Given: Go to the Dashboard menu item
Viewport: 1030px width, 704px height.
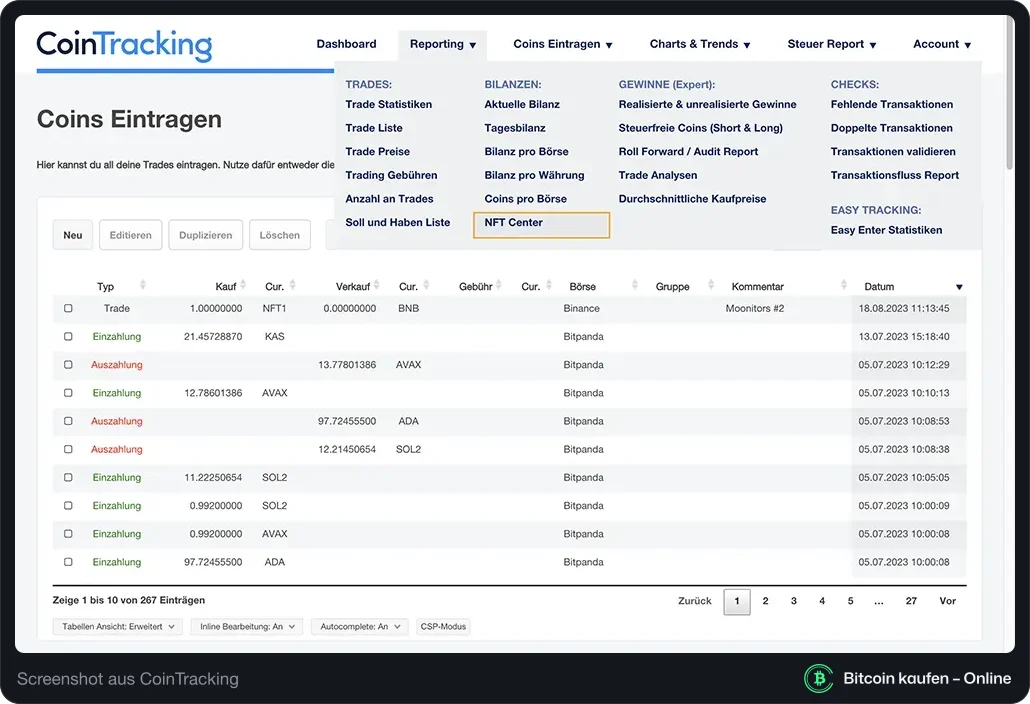Looking at the screenshot, I should (x=346, y=44).
